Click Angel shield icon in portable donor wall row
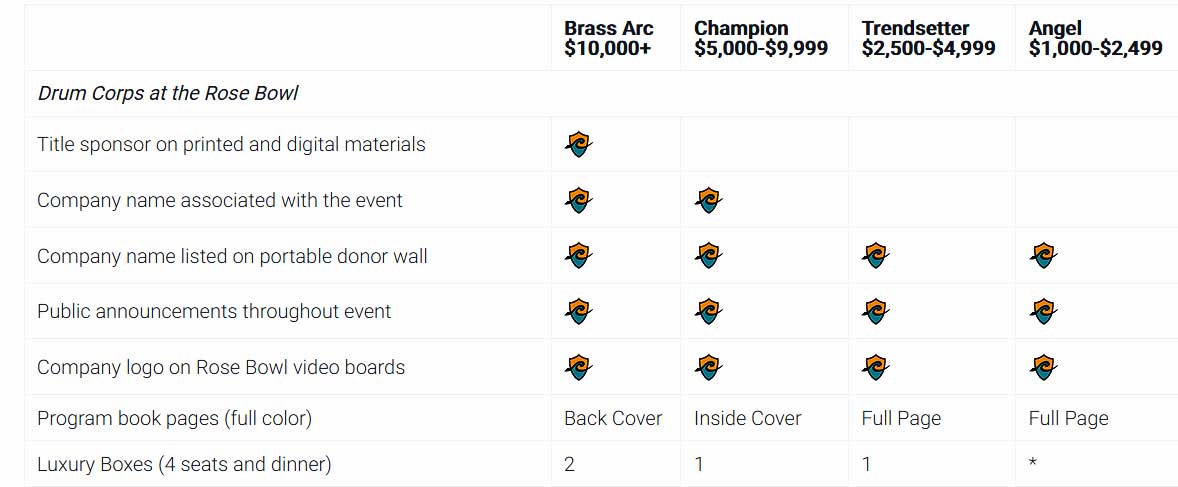1178x487 pixels. point(1043,256)
